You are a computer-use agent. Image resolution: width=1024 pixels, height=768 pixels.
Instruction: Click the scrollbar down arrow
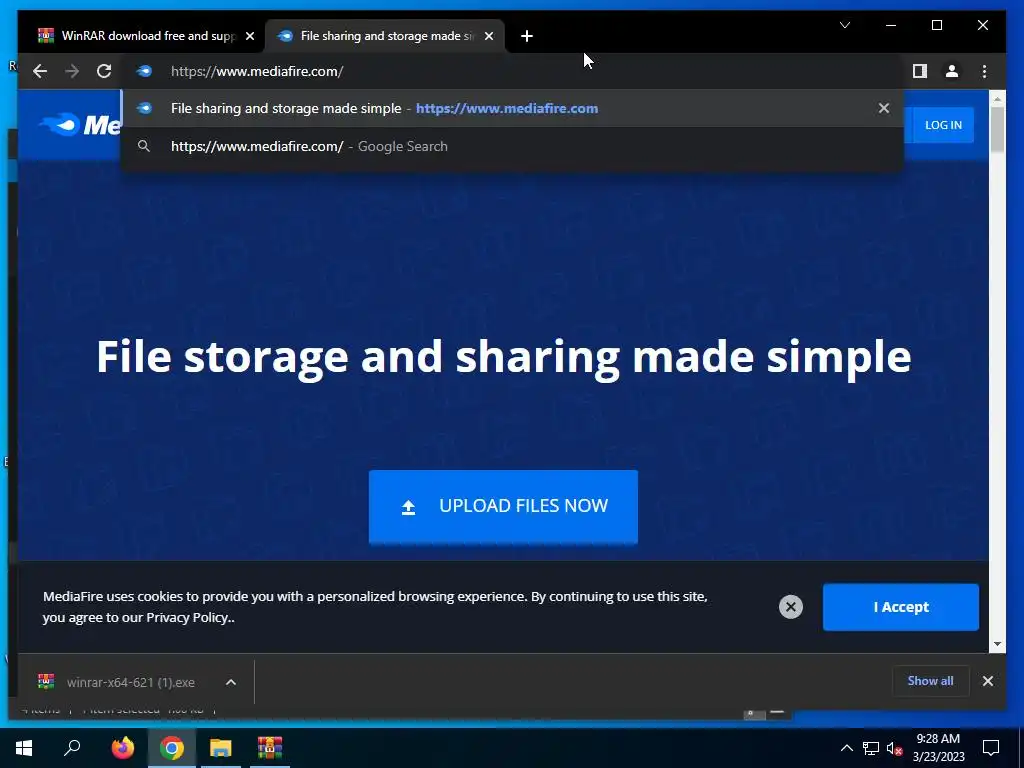pos(997,644)
